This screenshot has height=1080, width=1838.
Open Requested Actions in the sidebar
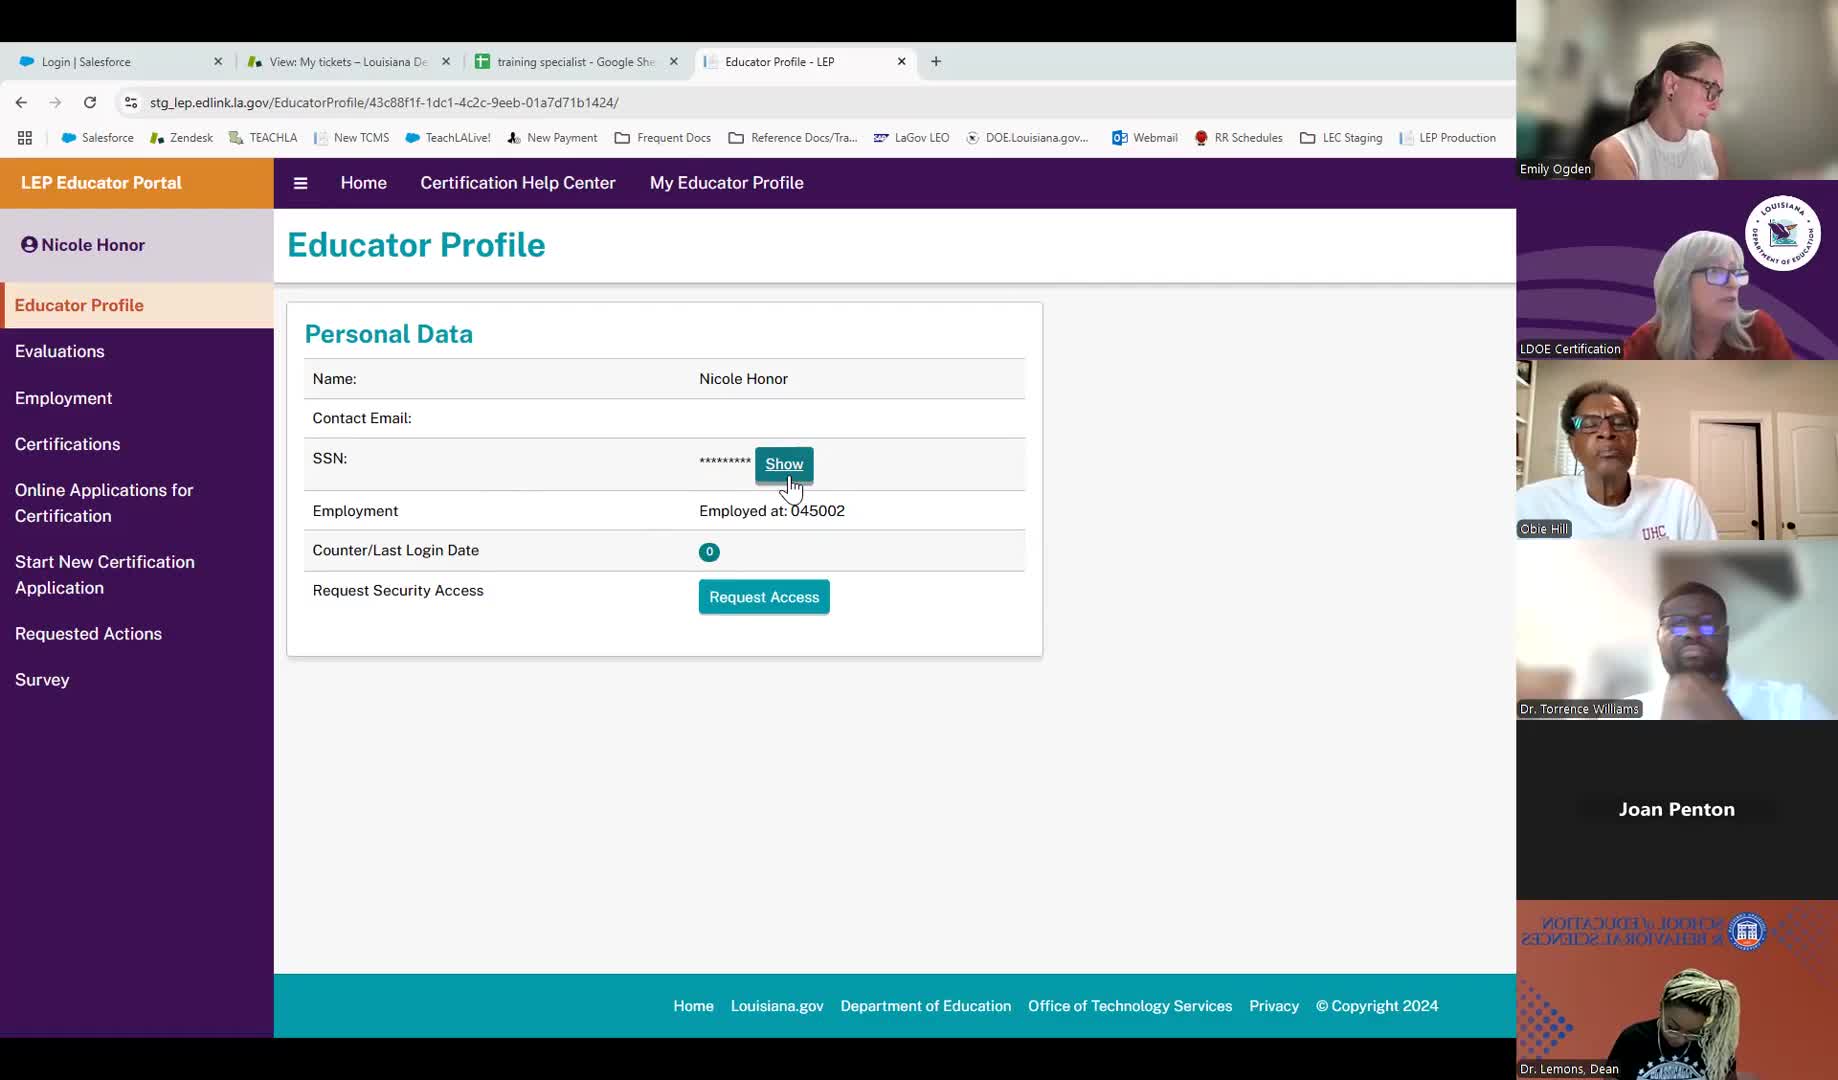88,634
